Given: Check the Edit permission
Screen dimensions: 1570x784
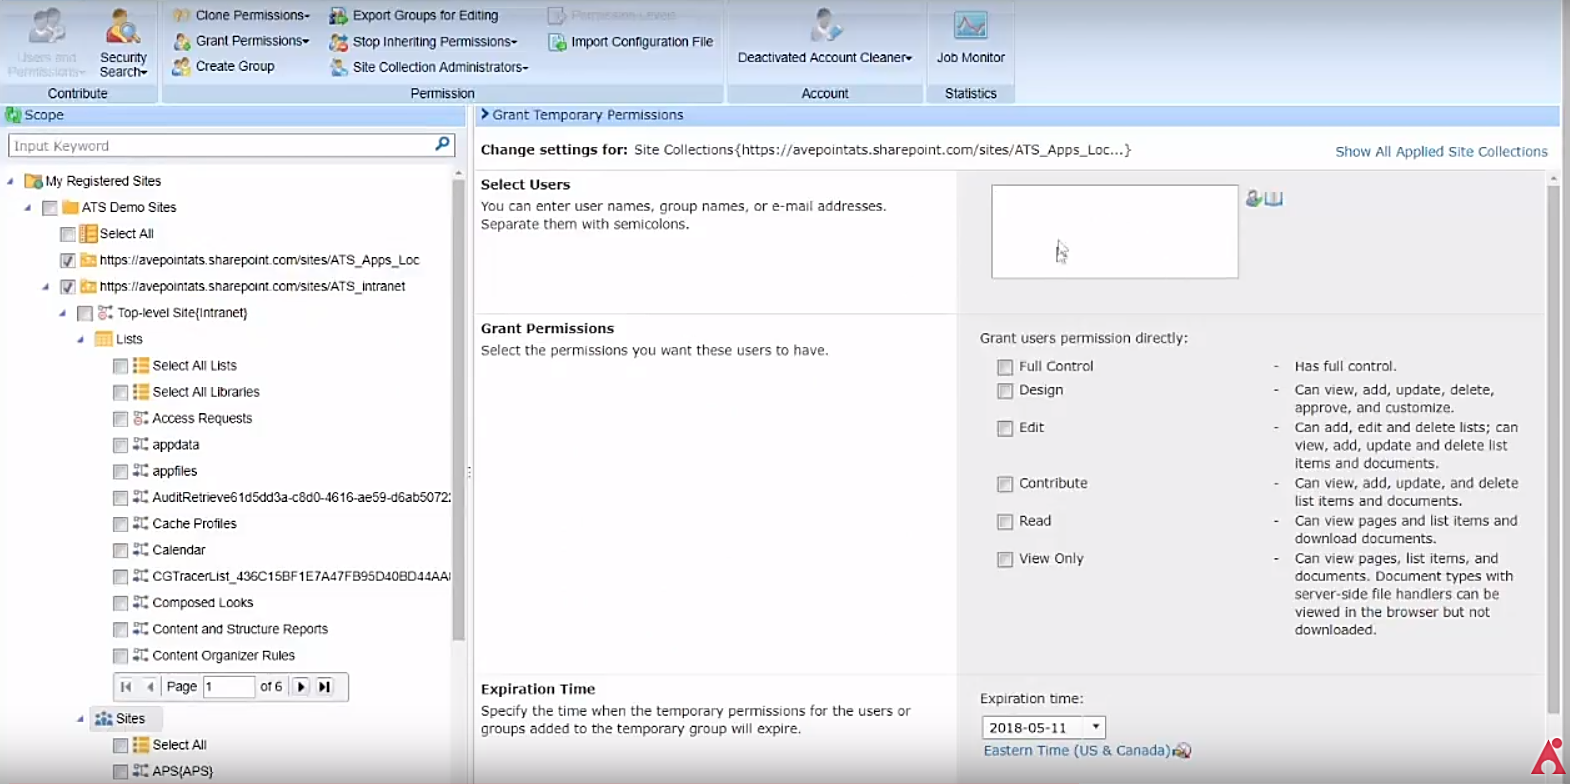Looking at the screenshot, I should pos(1005,428).
